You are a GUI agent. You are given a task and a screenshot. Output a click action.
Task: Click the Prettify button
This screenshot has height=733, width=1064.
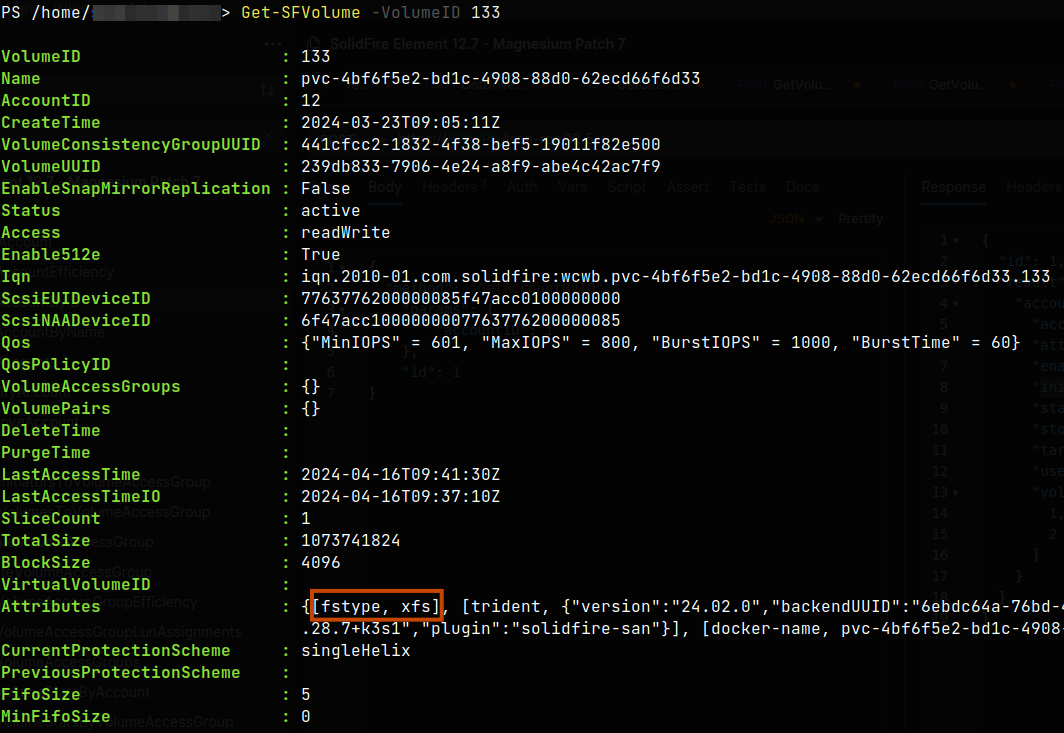click(860, 219)
